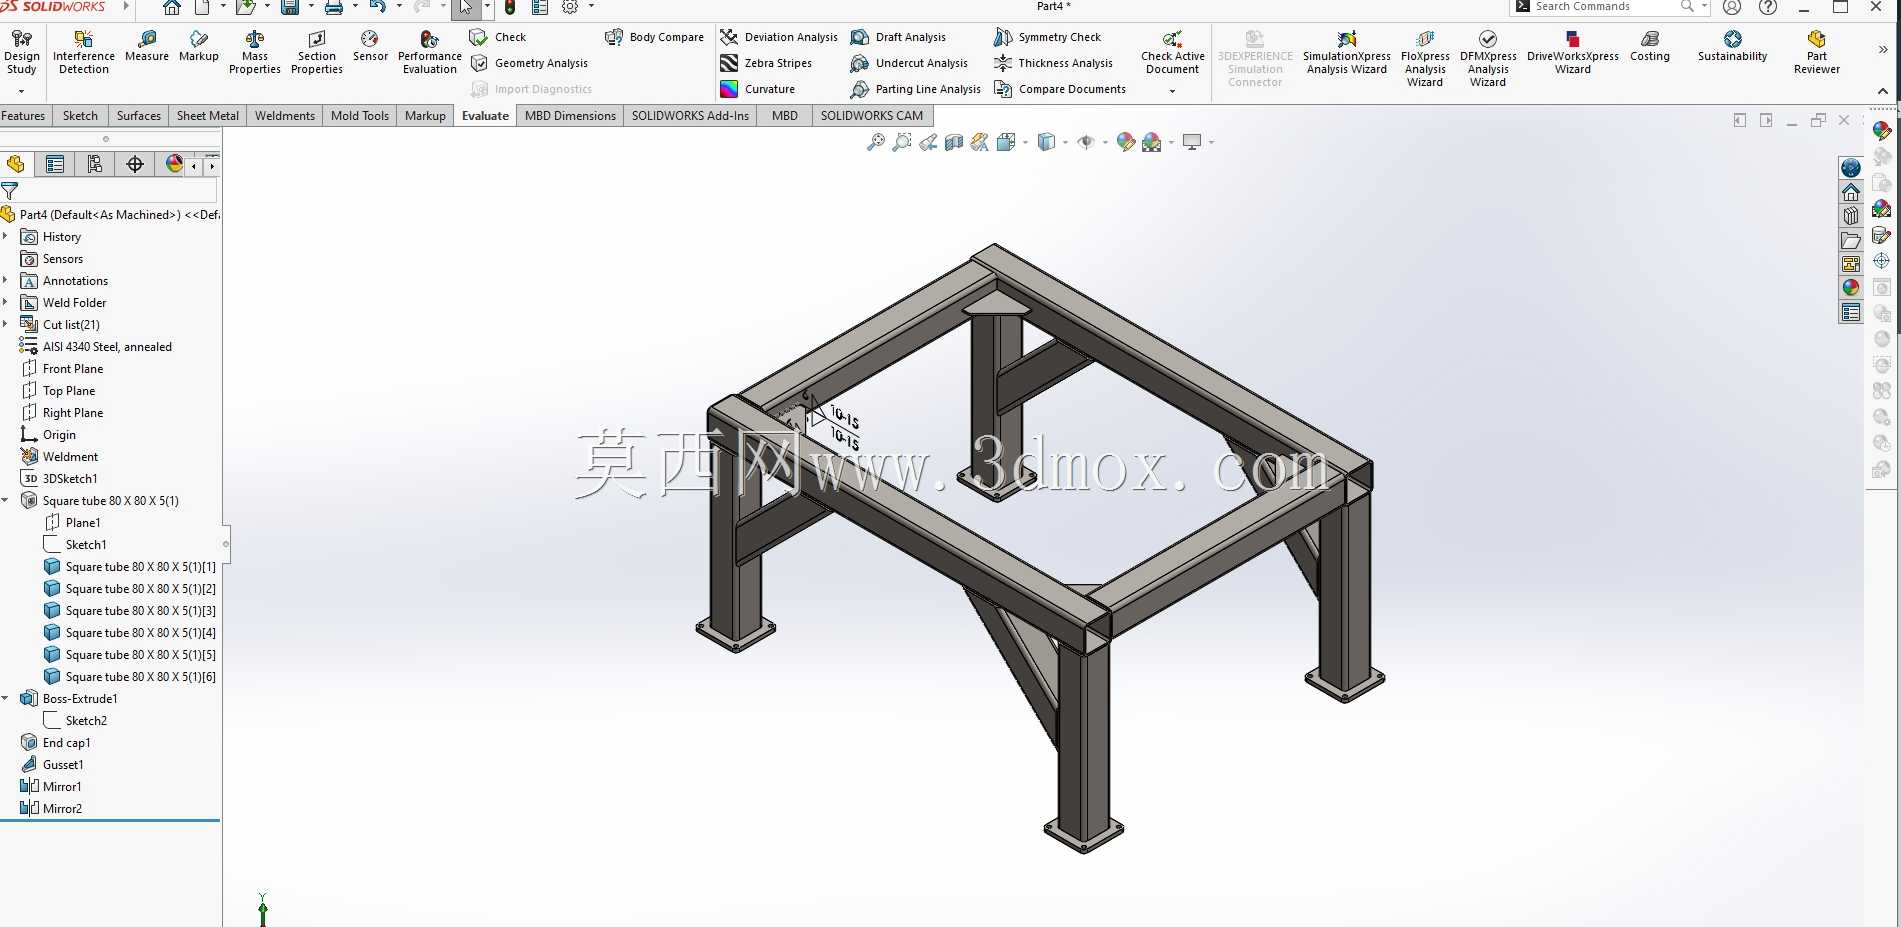Open Mass Properties
Image resolution: width=1901 pixels, height=927 pixels.
click(255, 52)
